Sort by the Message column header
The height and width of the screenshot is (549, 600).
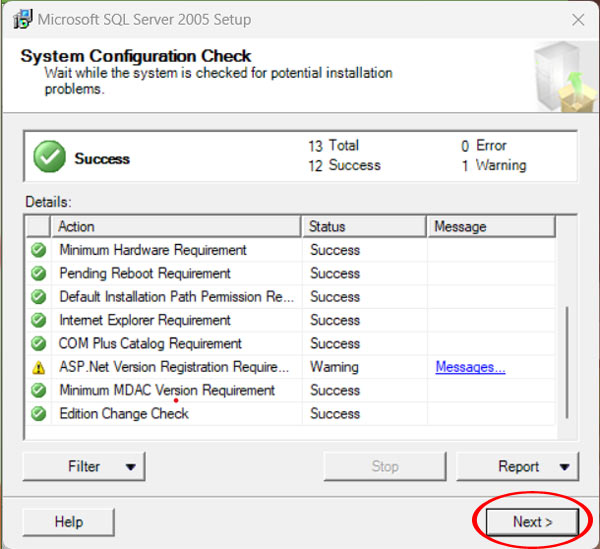[491, 226]
